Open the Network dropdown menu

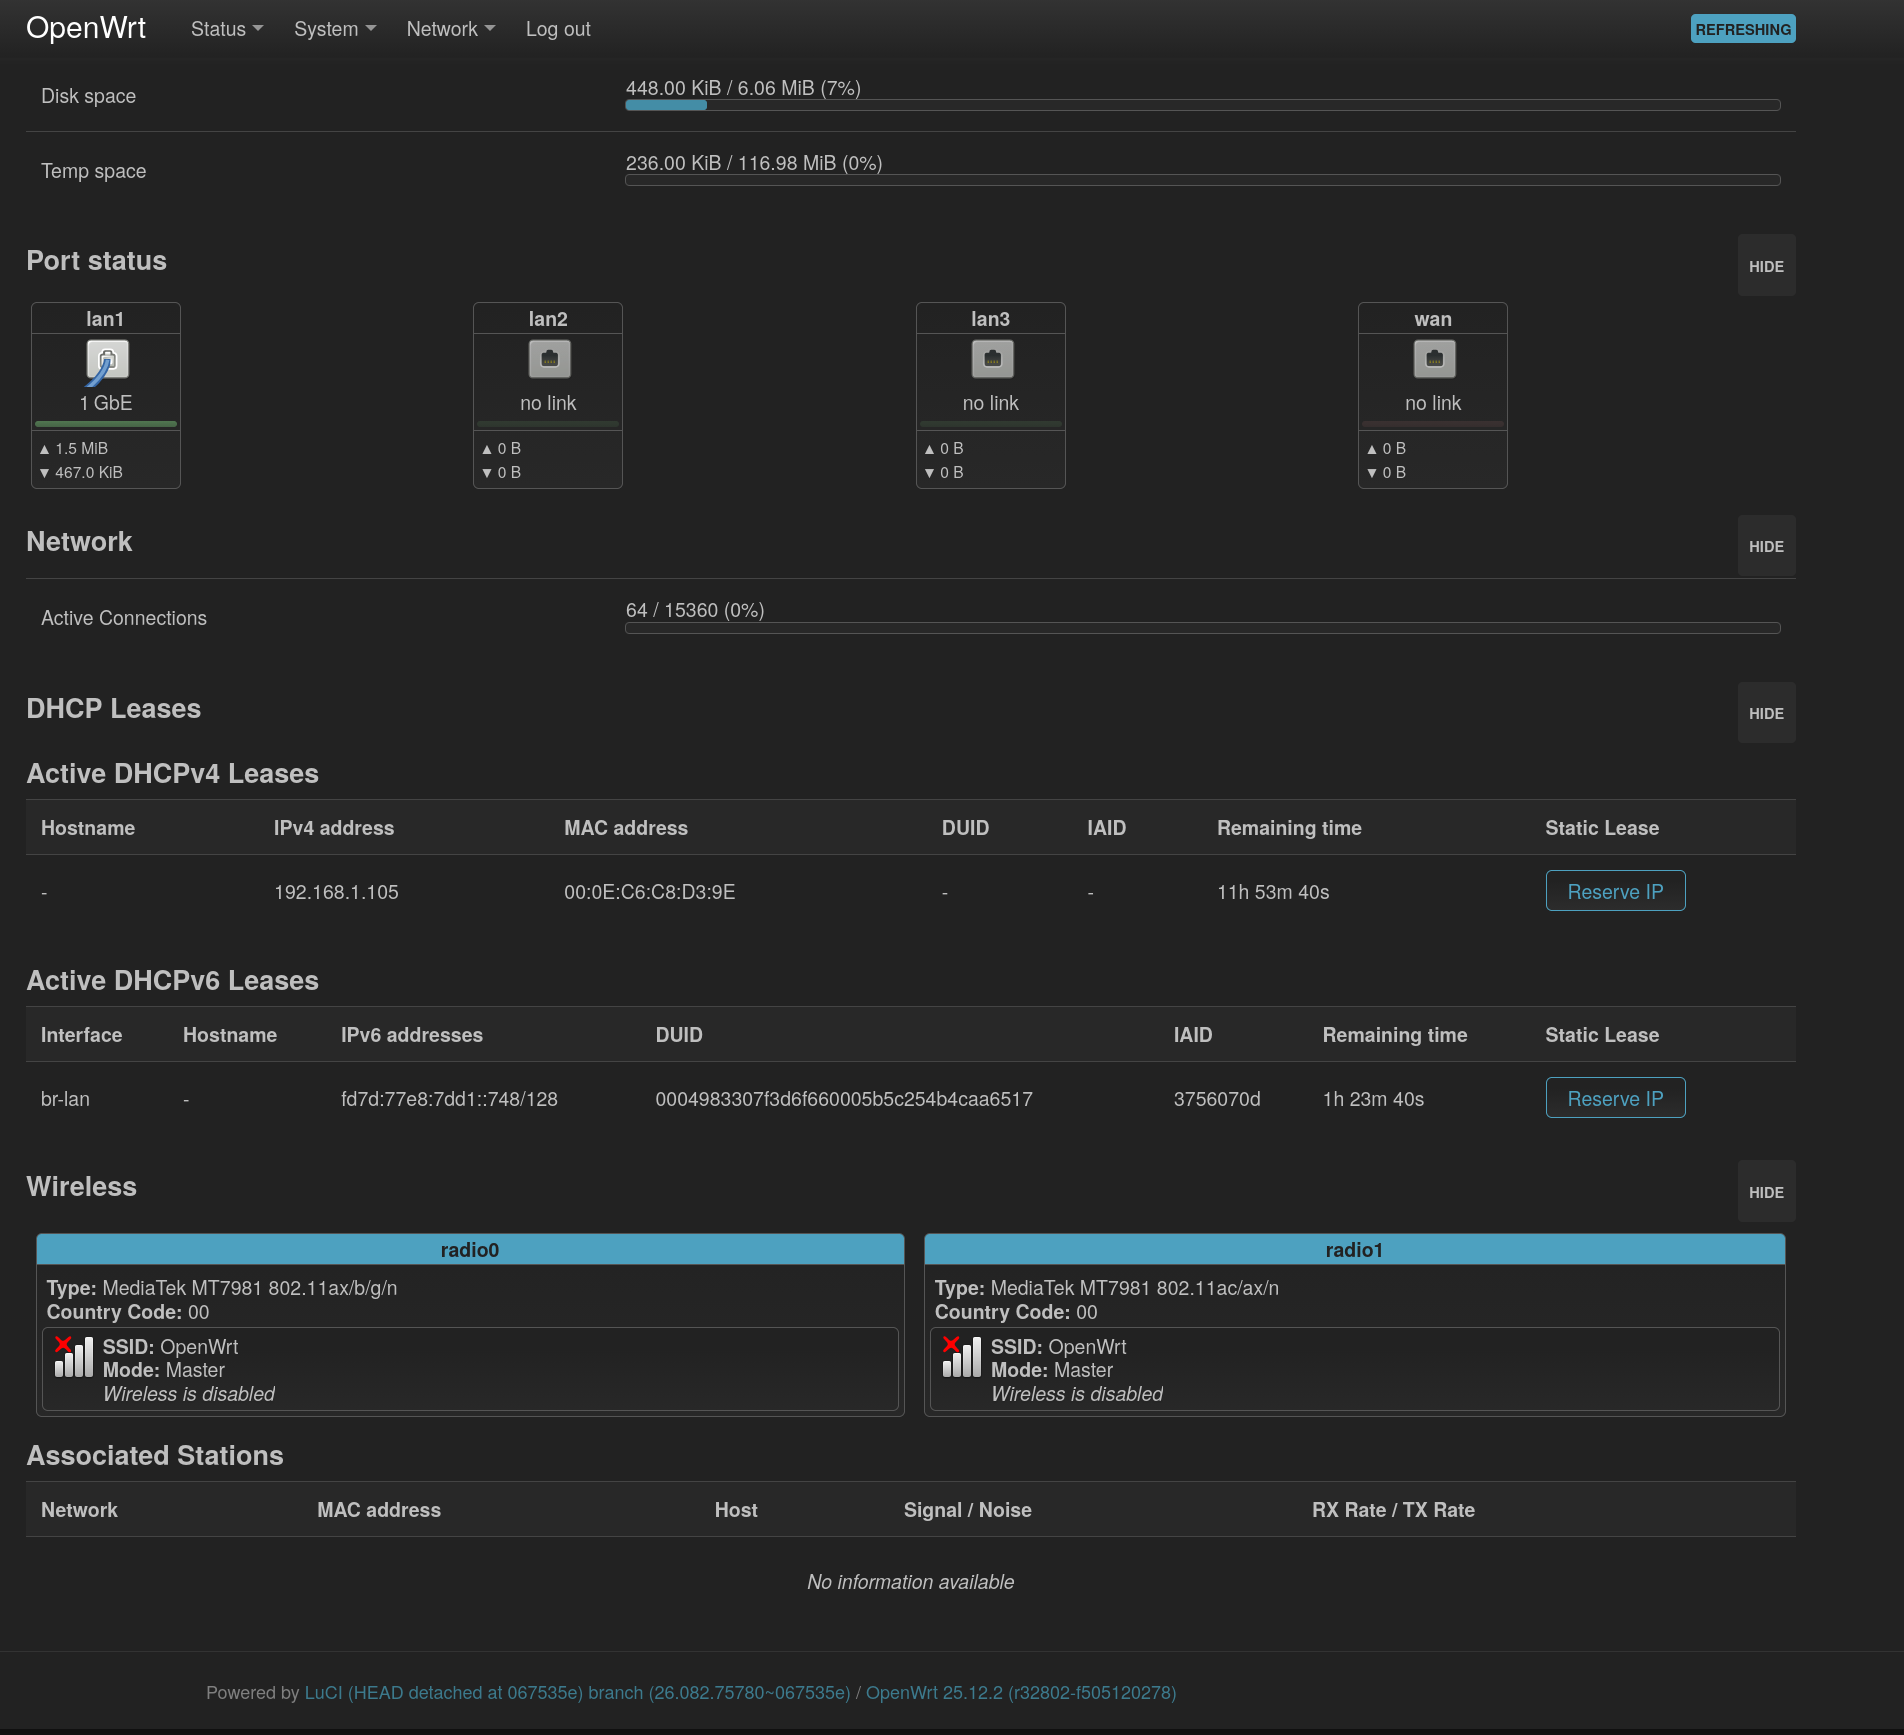point(451,29)
